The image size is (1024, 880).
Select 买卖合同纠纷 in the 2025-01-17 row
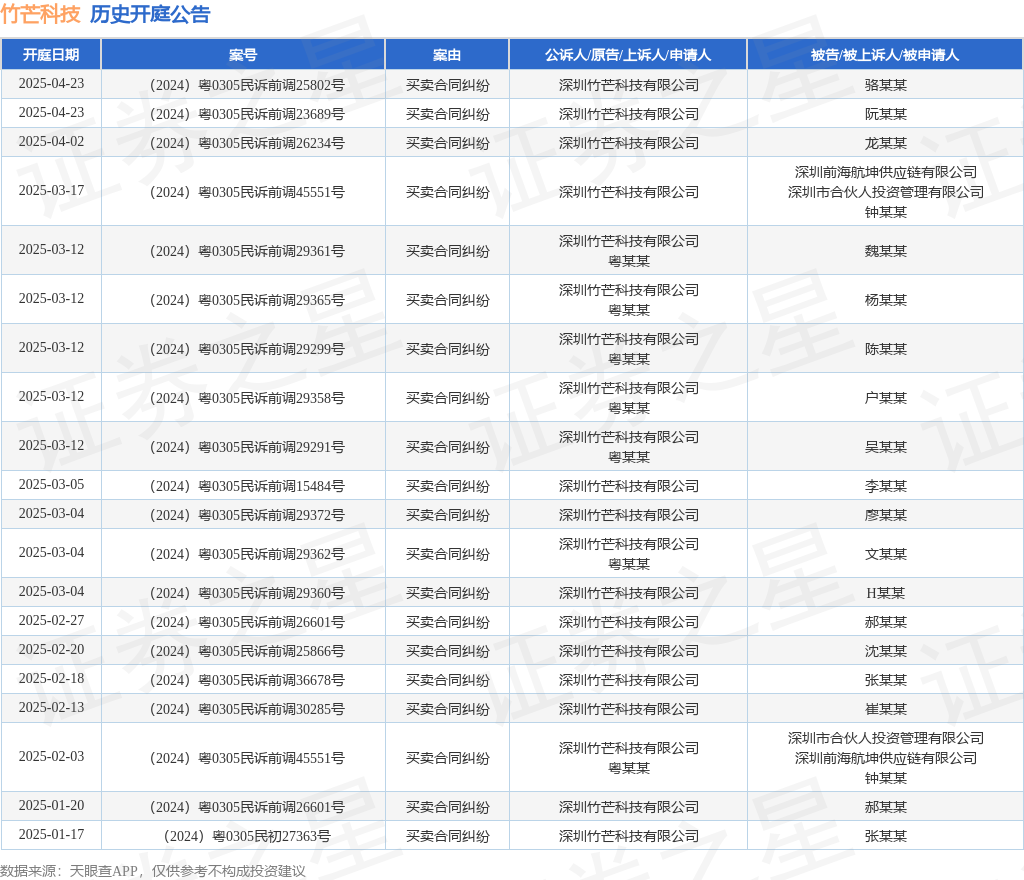[447, 836]
